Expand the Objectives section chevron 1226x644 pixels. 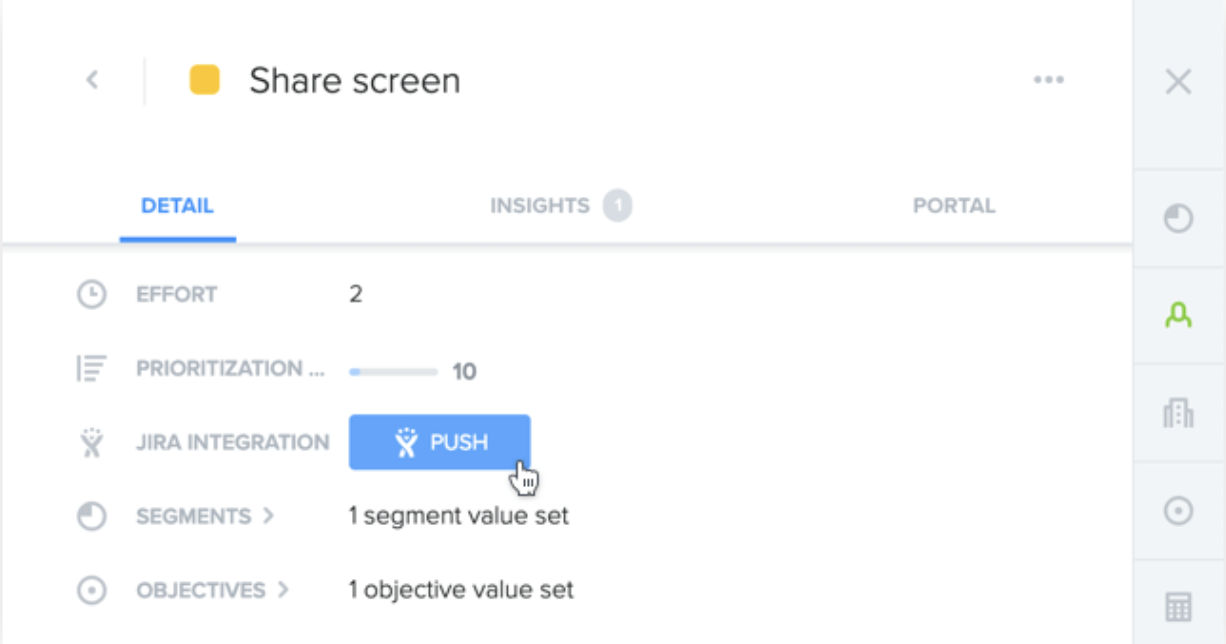(x=283, y=590)
